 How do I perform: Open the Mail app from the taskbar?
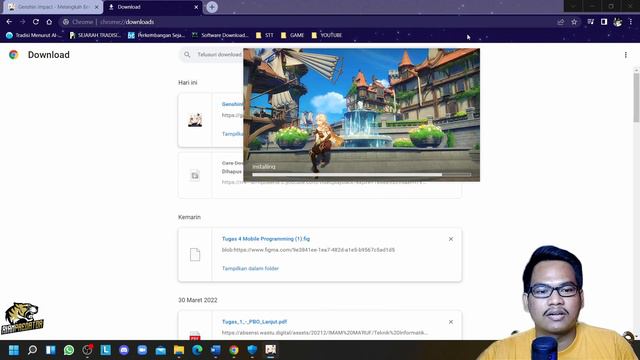161,350
